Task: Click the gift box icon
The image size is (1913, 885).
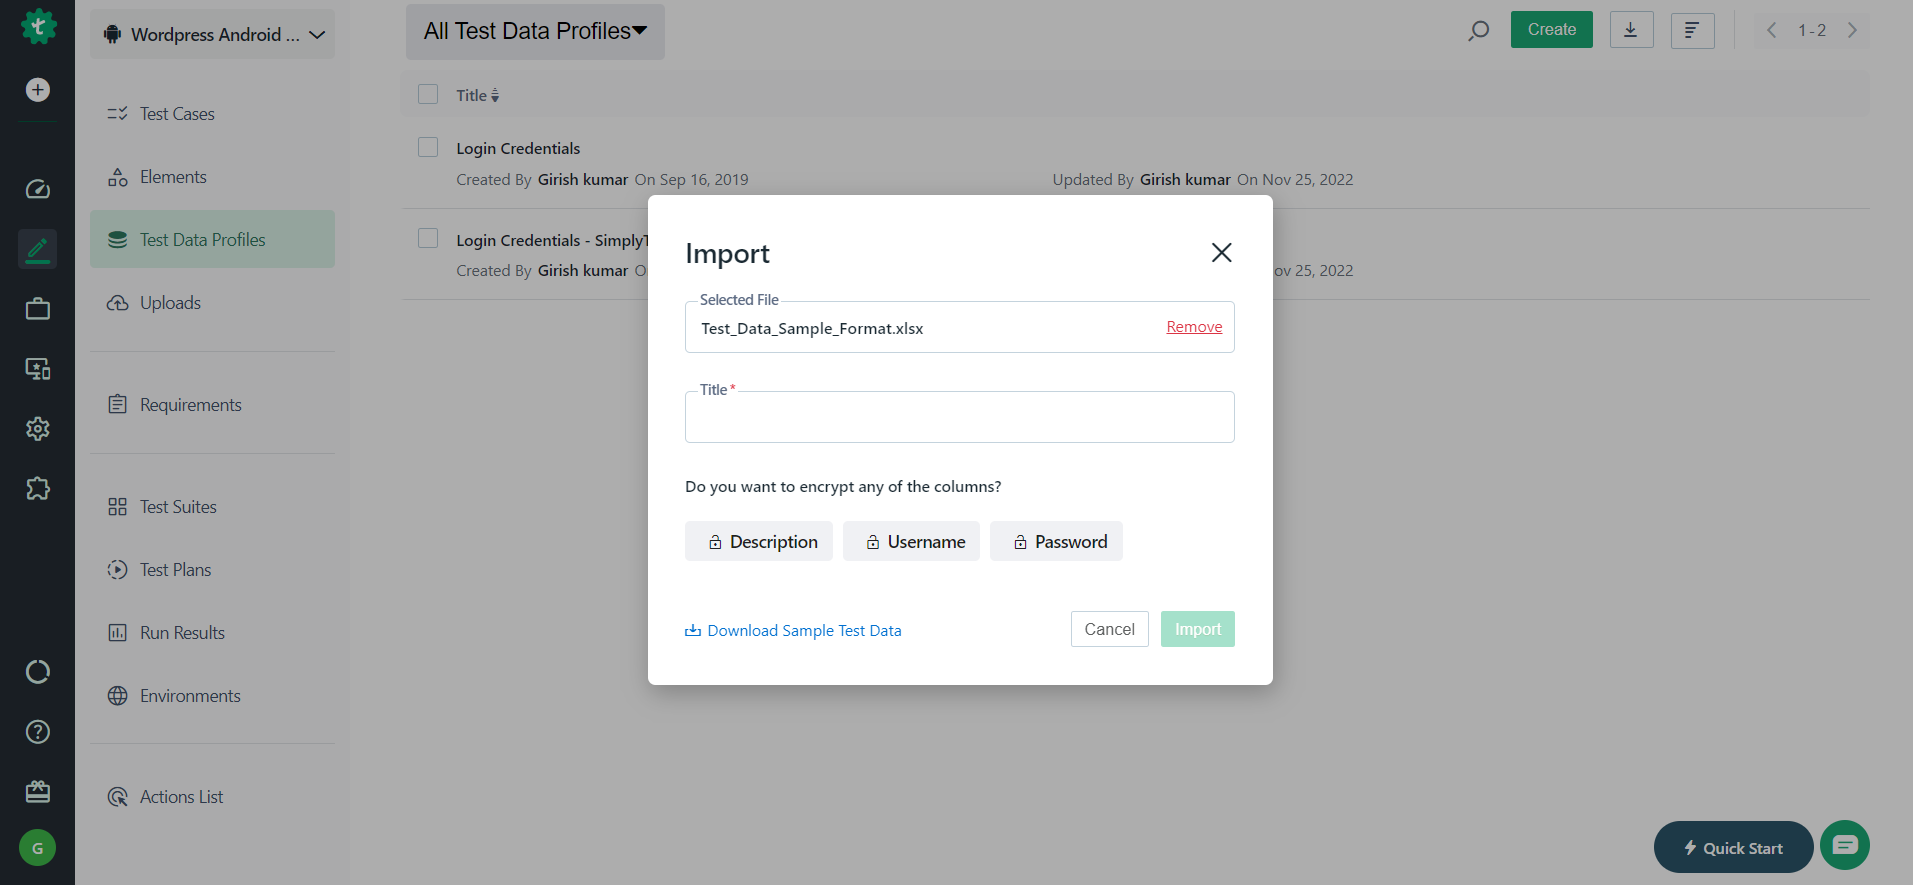Action: [38, 792]
